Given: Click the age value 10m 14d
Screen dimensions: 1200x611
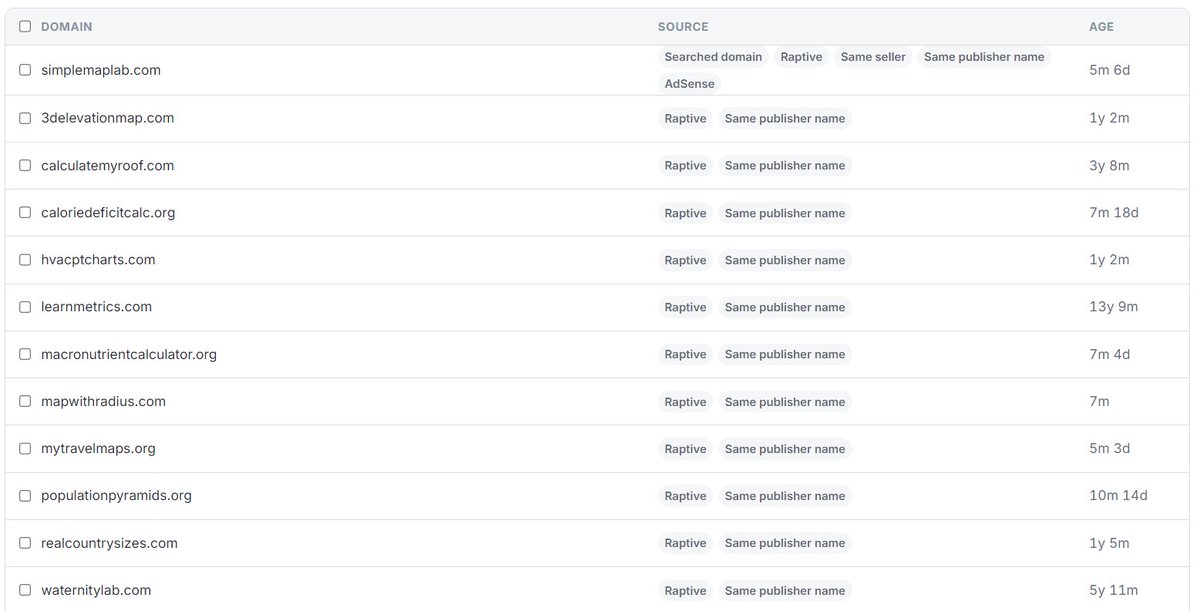Looking at the screenshot, I should pyautogui.click(x=1118, y=496).
